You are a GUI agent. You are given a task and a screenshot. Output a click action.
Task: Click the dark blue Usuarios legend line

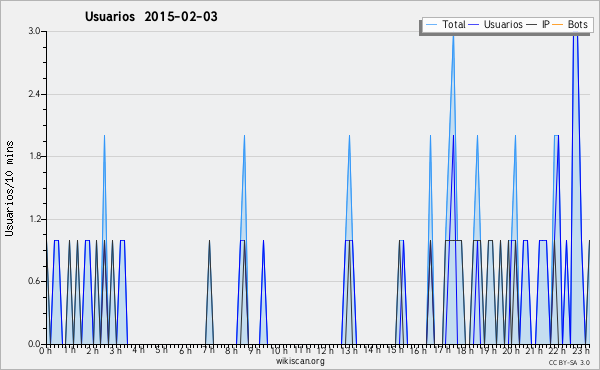474,25
